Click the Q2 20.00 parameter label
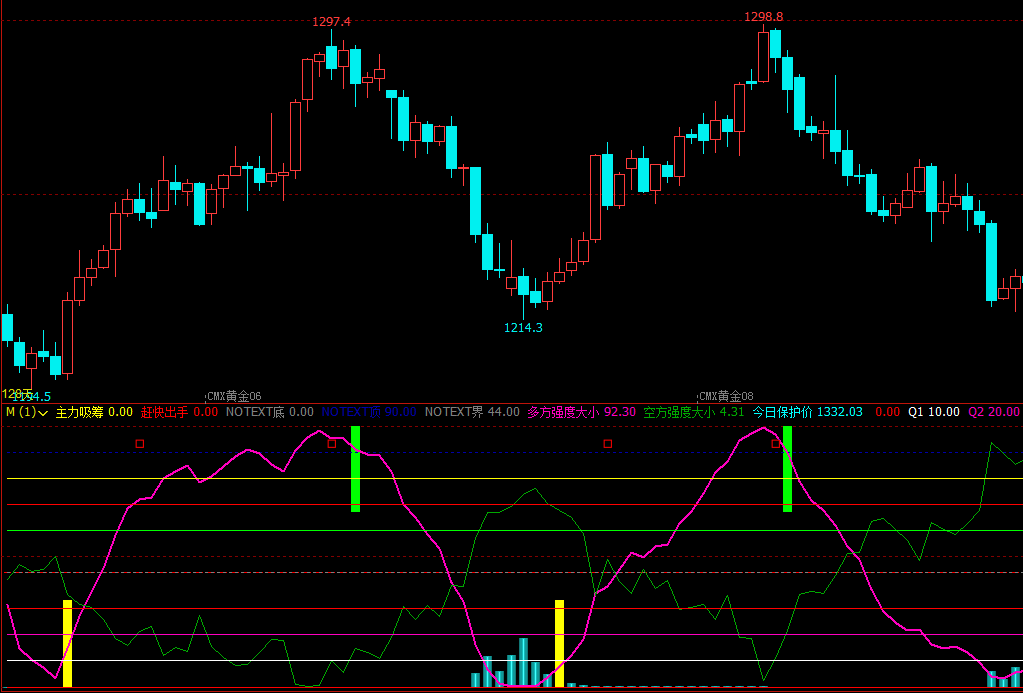Image resolution: width=1023 pixels, height=693 pixels. click(x=994, y=412)
